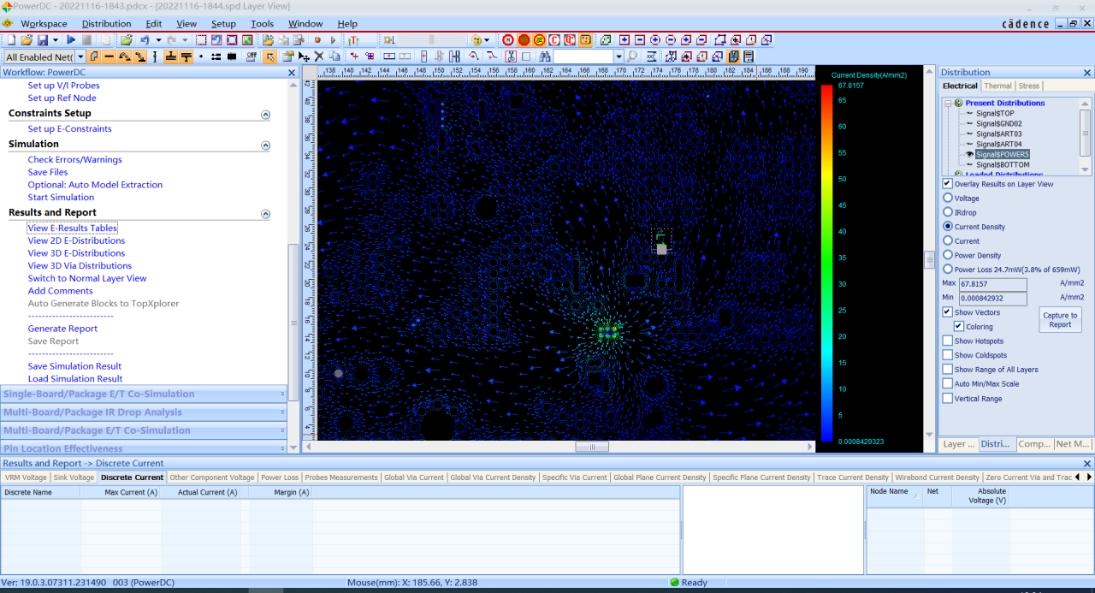Click the View 2D E-Distributions link
This screenshot has width=1095, height=593.
pos(76,240)
